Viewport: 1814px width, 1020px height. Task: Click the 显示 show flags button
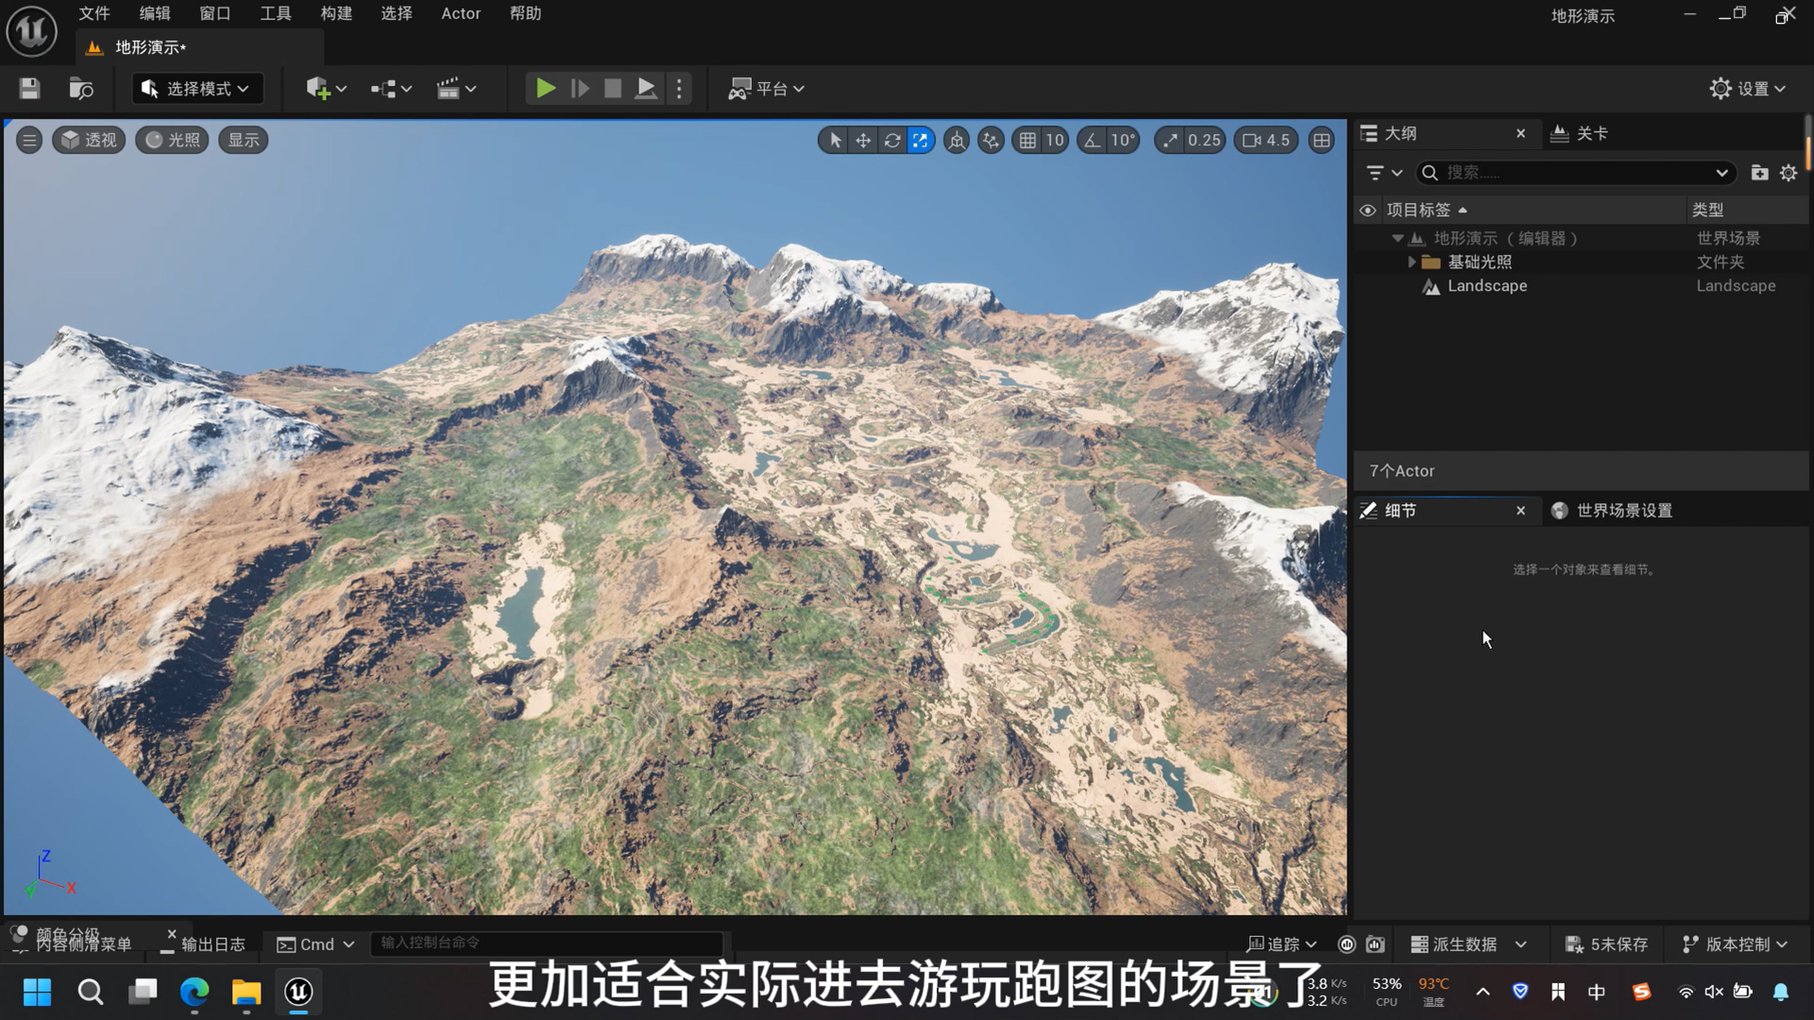(243, 140)
